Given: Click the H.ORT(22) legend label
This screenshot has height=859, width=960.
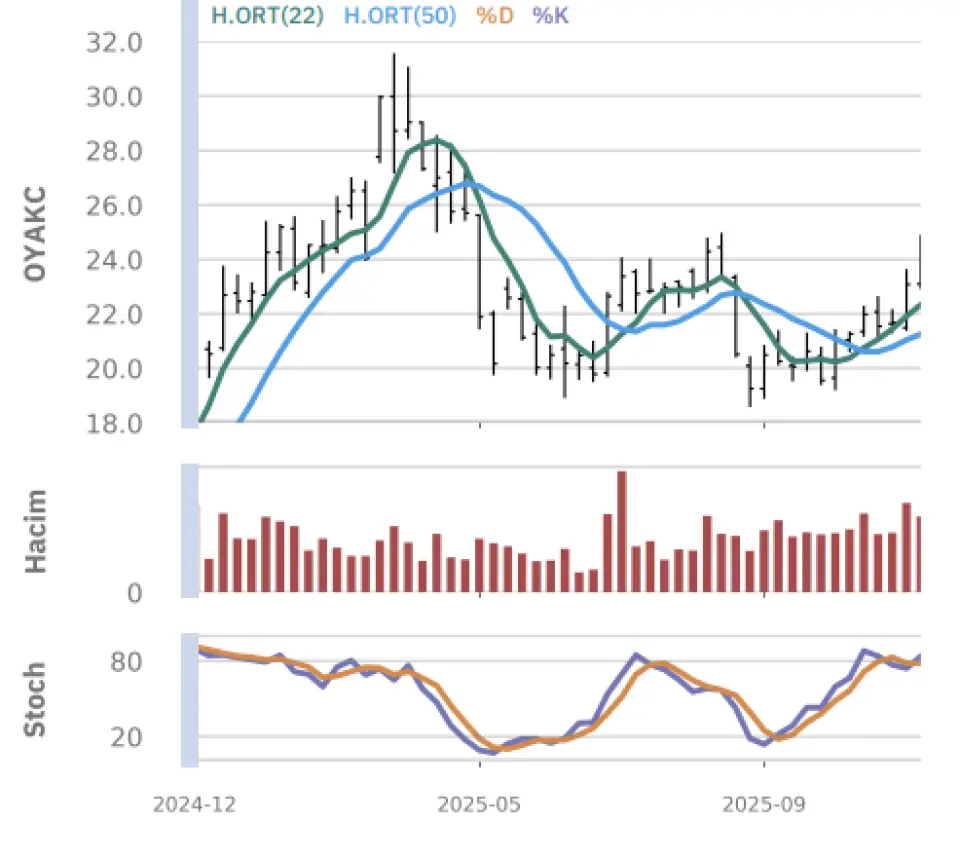Looking at the screenshot, I should pyautogui.click(x=267, y=15).
